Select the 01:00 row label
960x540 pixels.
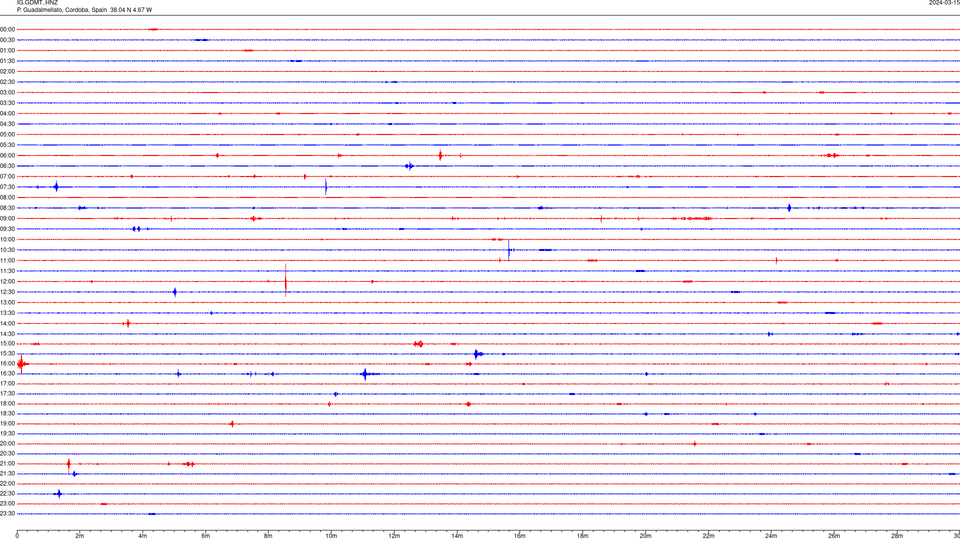[7, 50]
